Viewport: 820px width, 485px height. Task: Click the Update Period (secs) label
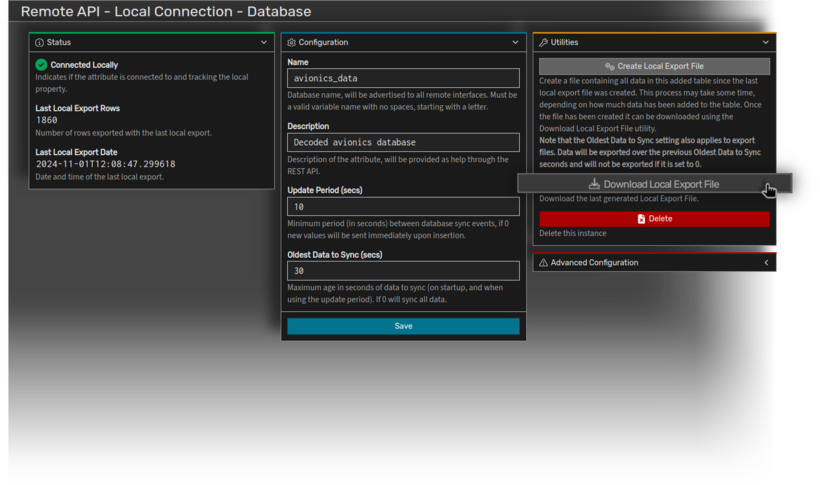click(325, 190)
